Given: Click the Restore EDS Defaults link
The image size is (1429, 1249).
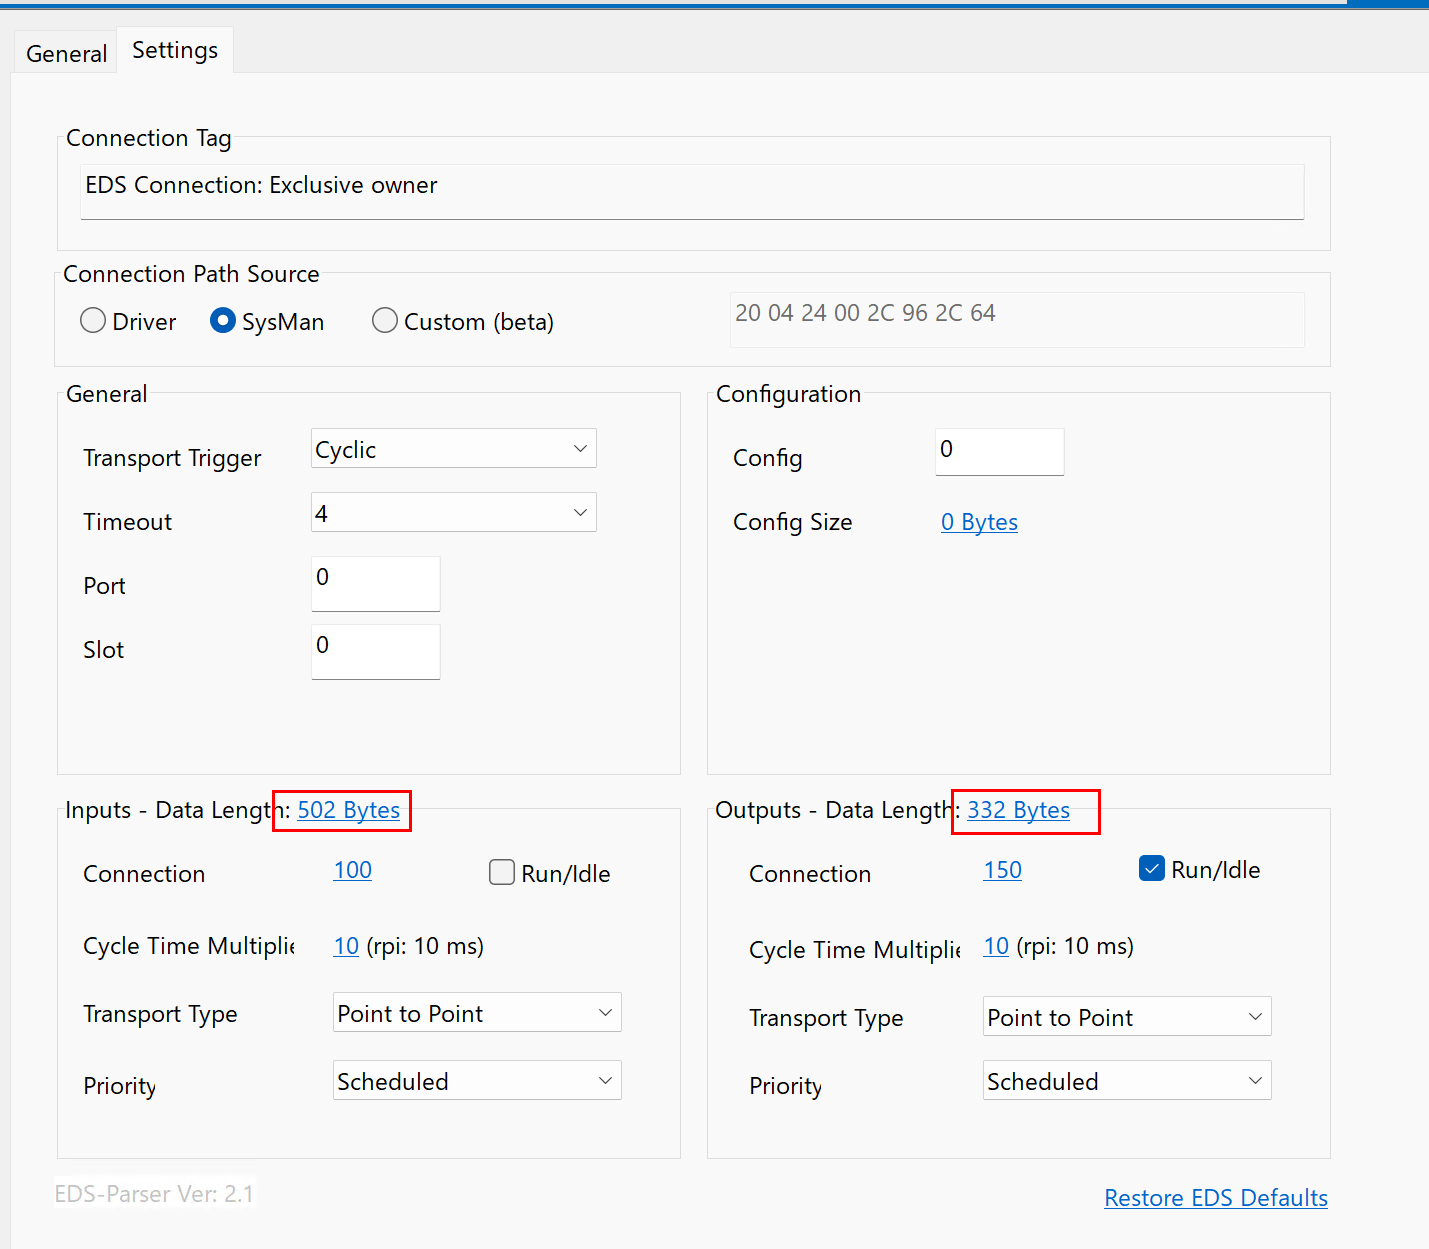Looking at the screenshot, I should (1215, 1198).
